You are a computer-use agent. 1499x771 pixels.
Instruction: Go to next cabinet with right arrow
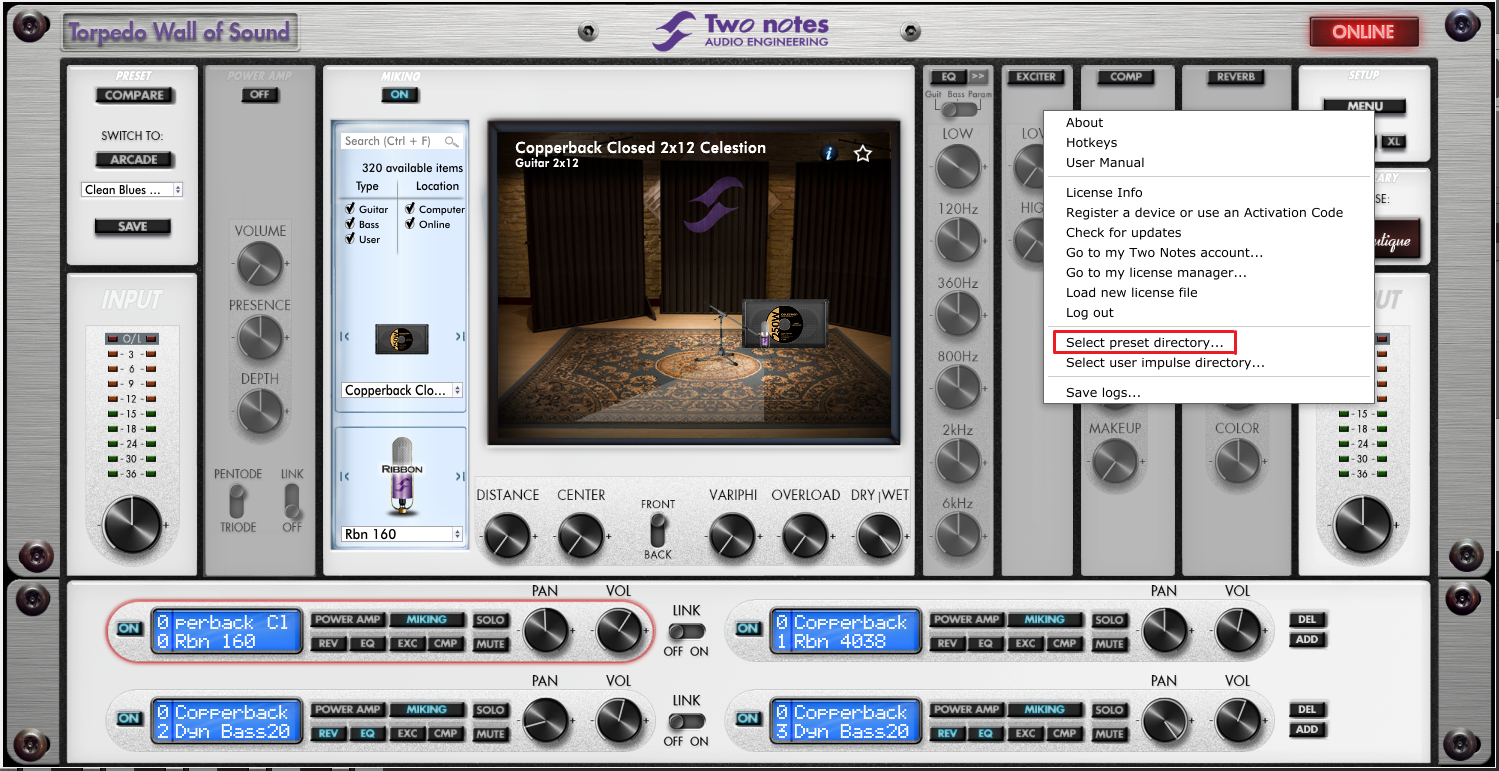(460, 337)
